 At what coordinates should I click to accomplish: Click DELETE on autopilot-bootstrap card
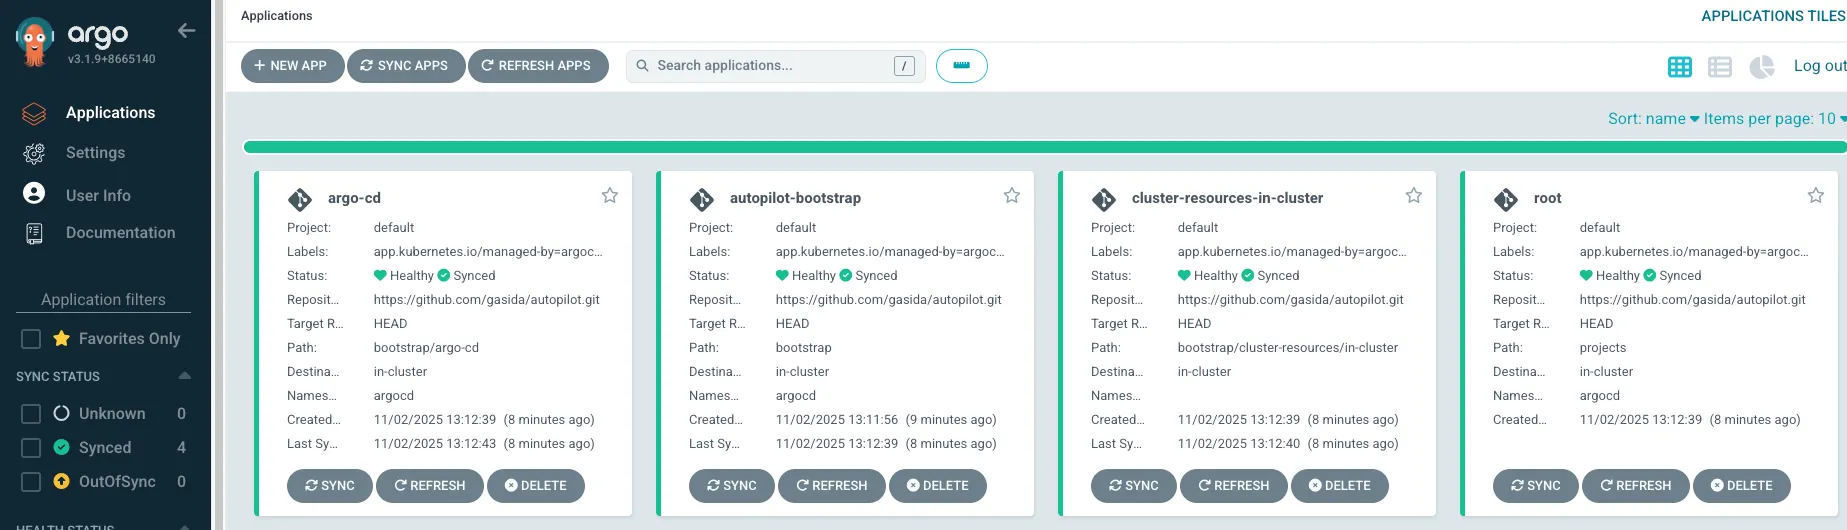[938, 486]
